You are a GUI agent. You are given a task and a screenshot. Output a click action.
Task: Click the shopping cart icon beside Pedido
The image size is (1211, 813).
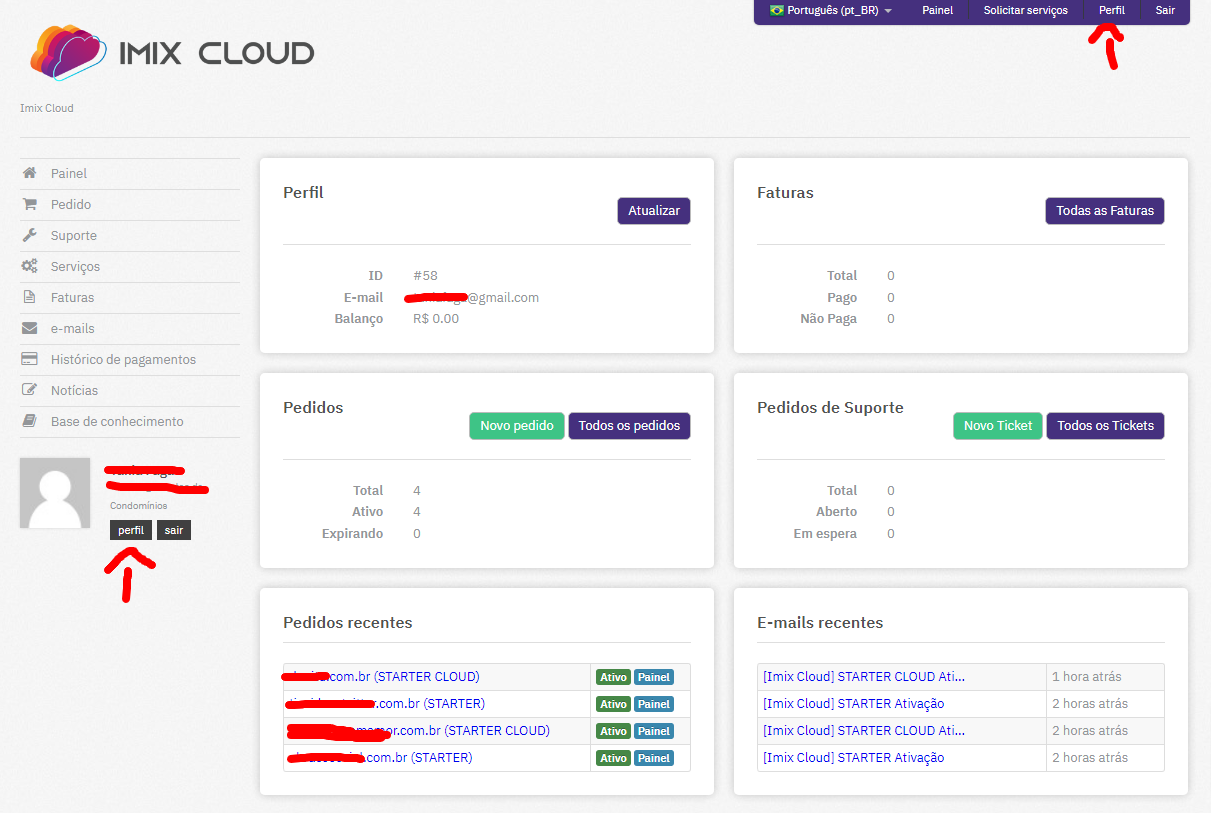[30, 204]
